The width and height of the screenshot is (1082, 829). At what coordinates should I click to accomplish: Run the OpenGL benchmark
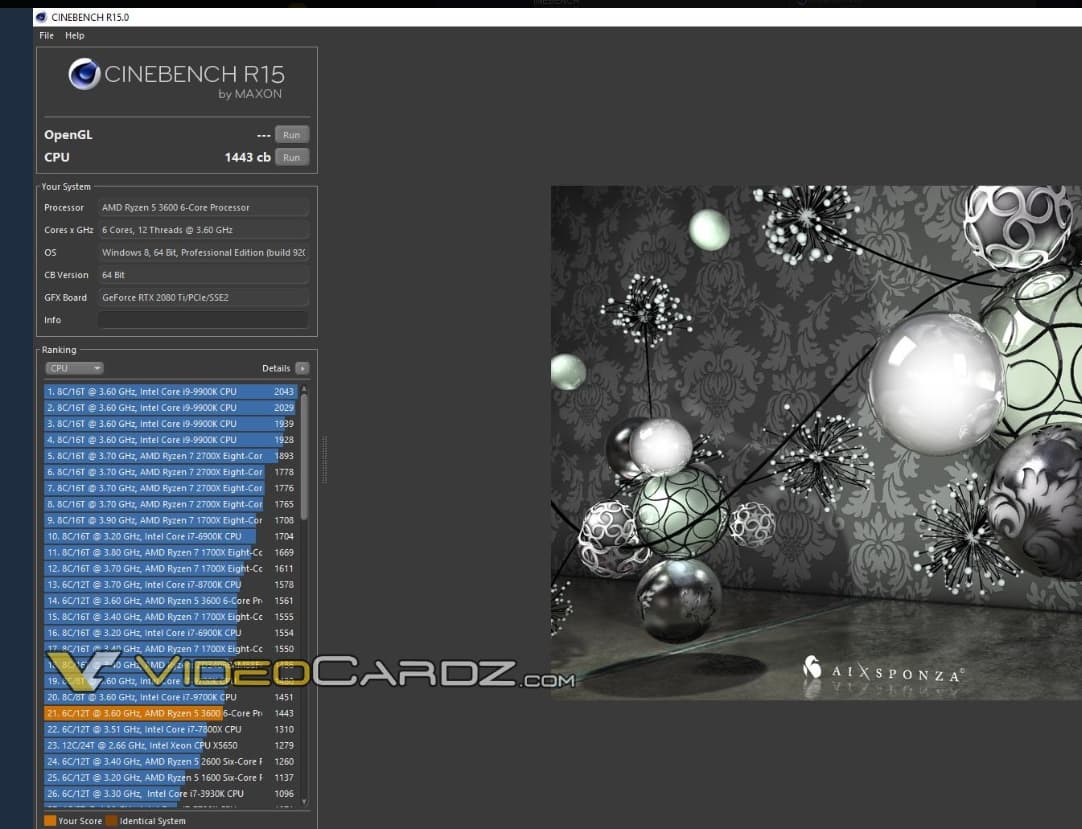[292, 135]
